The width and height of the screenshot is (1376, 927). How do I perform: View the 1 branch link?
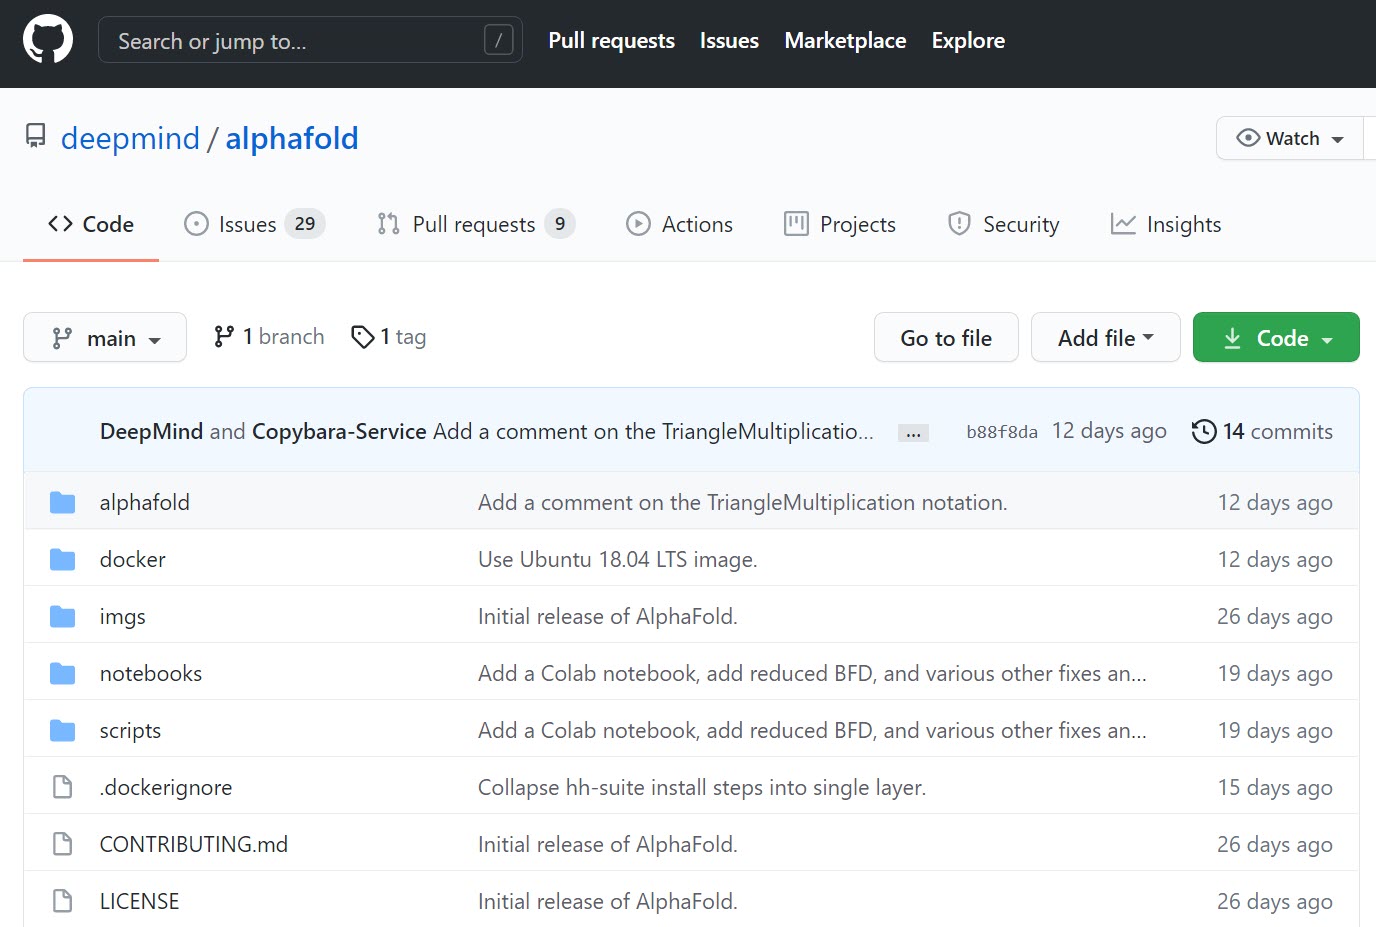coord(269,337)
